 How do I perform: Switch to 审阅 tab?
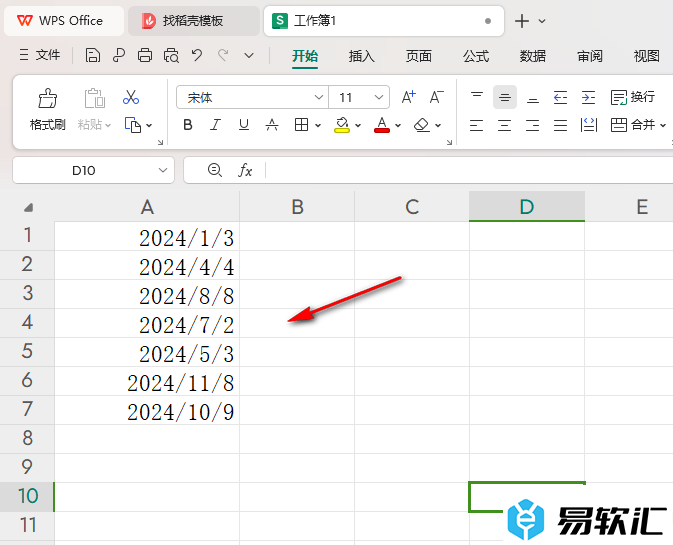(x=590, y=56)
